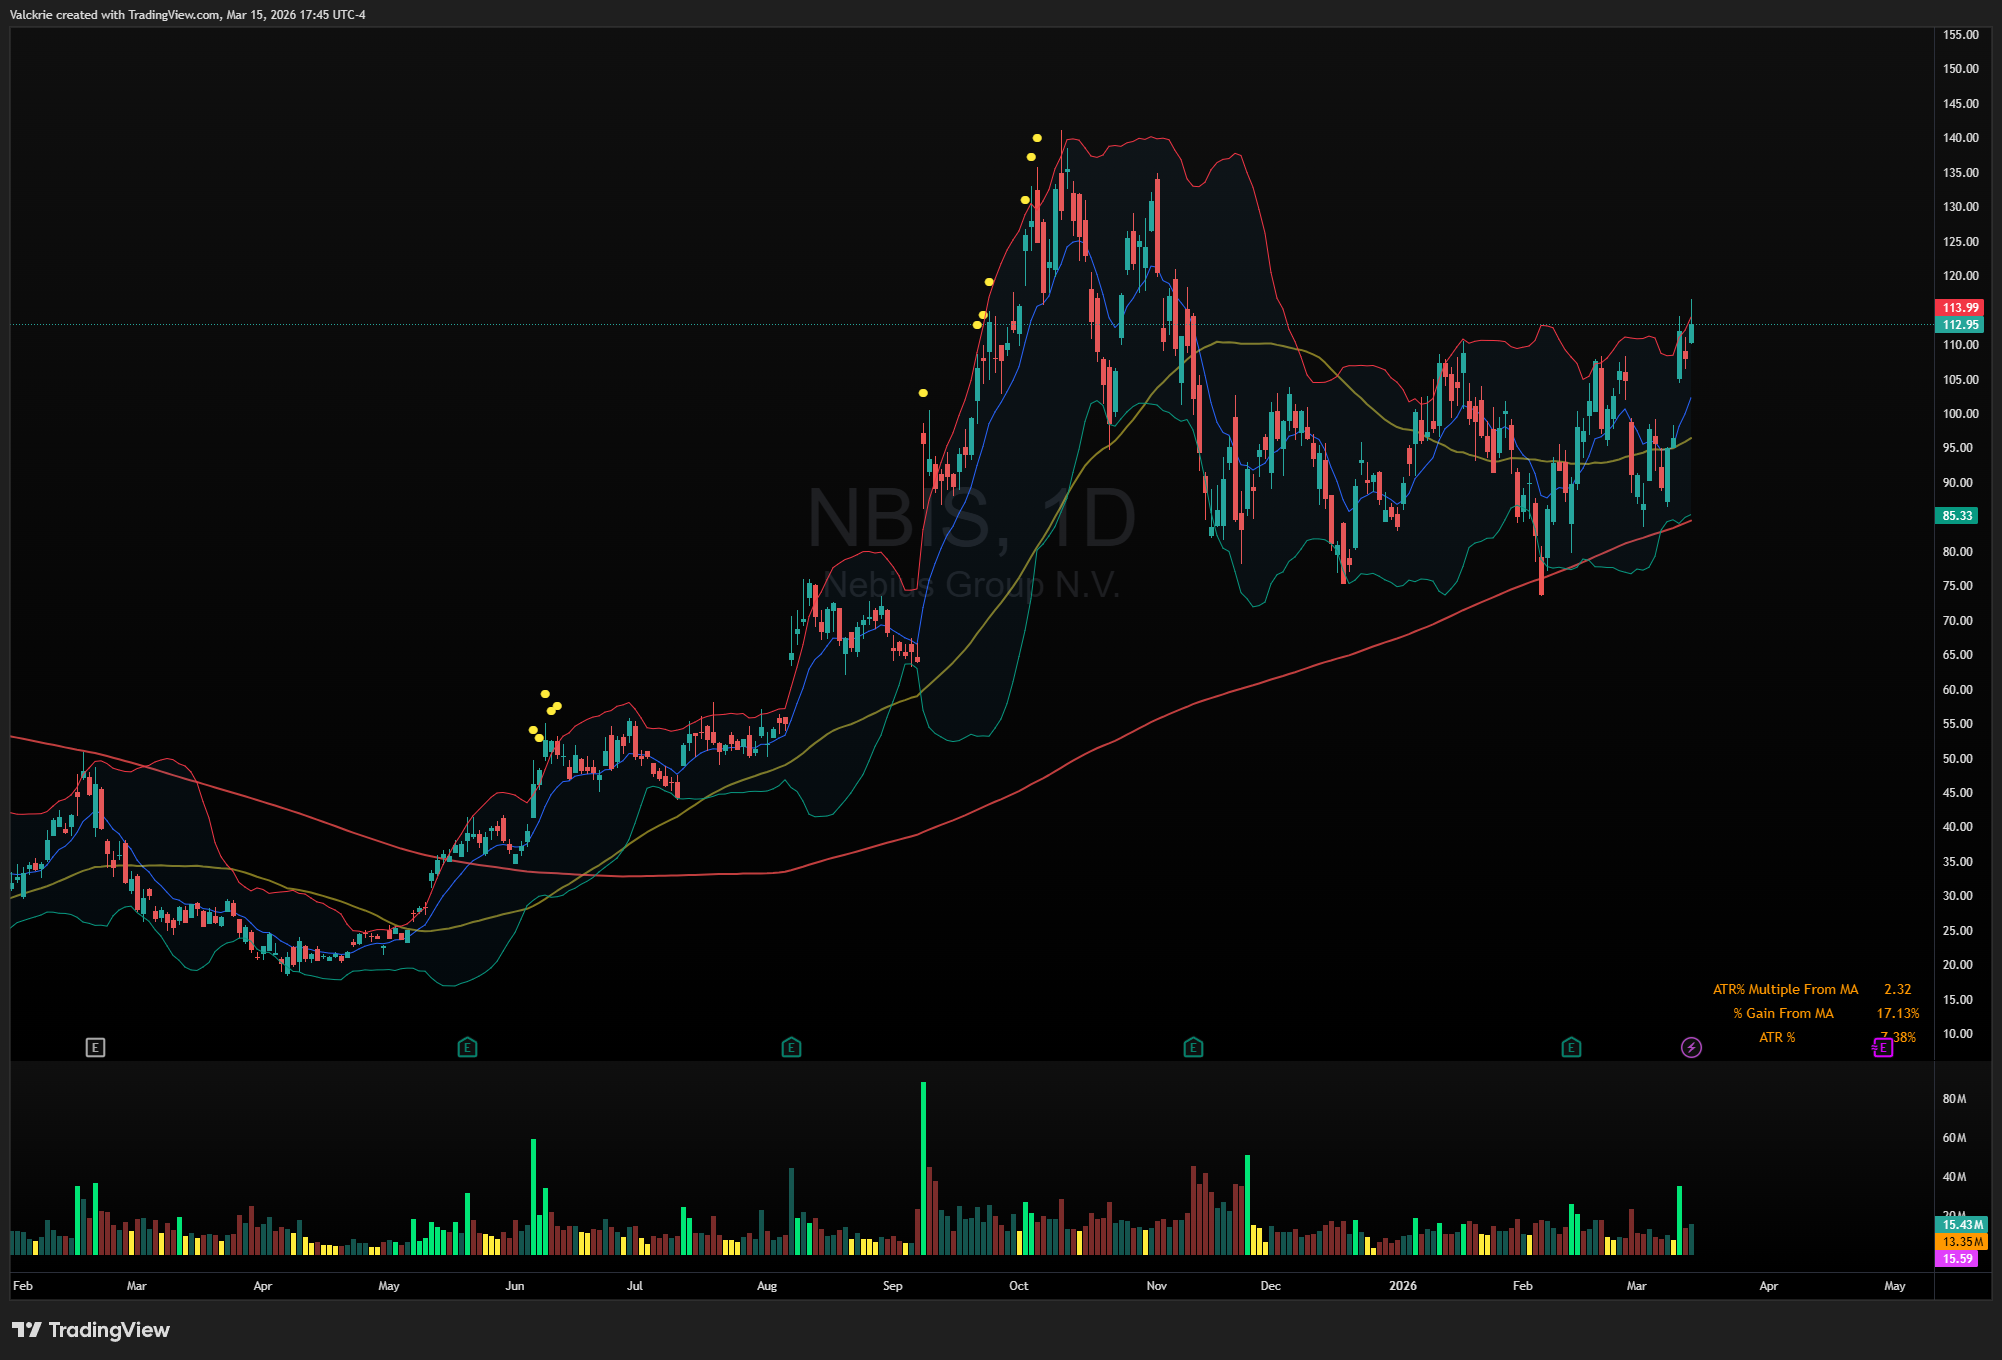Image resolution: width=2002 pixels, height=1360 pixels.
Task: Open the green earnings marker near November
Action: 1193,1047
